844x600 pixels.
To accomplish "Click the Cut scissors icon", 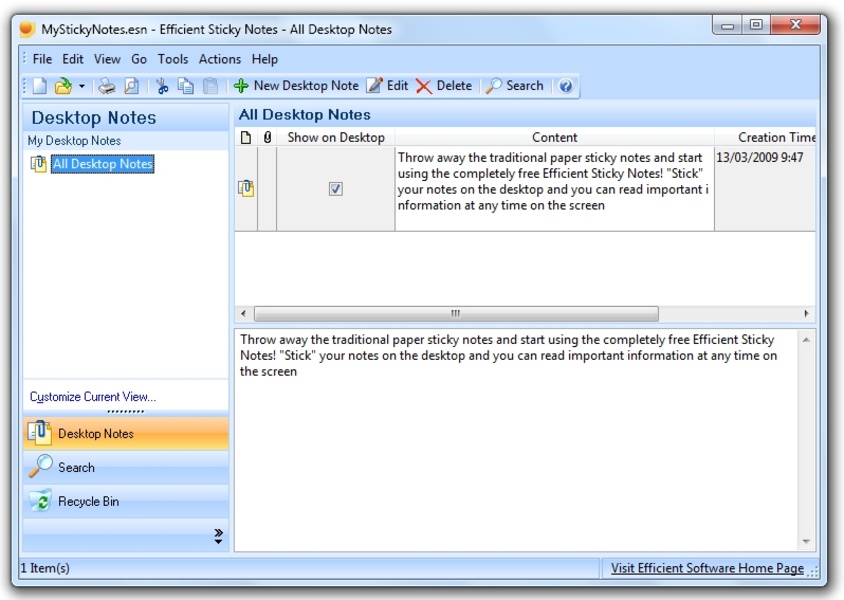I will click(162, 87).
